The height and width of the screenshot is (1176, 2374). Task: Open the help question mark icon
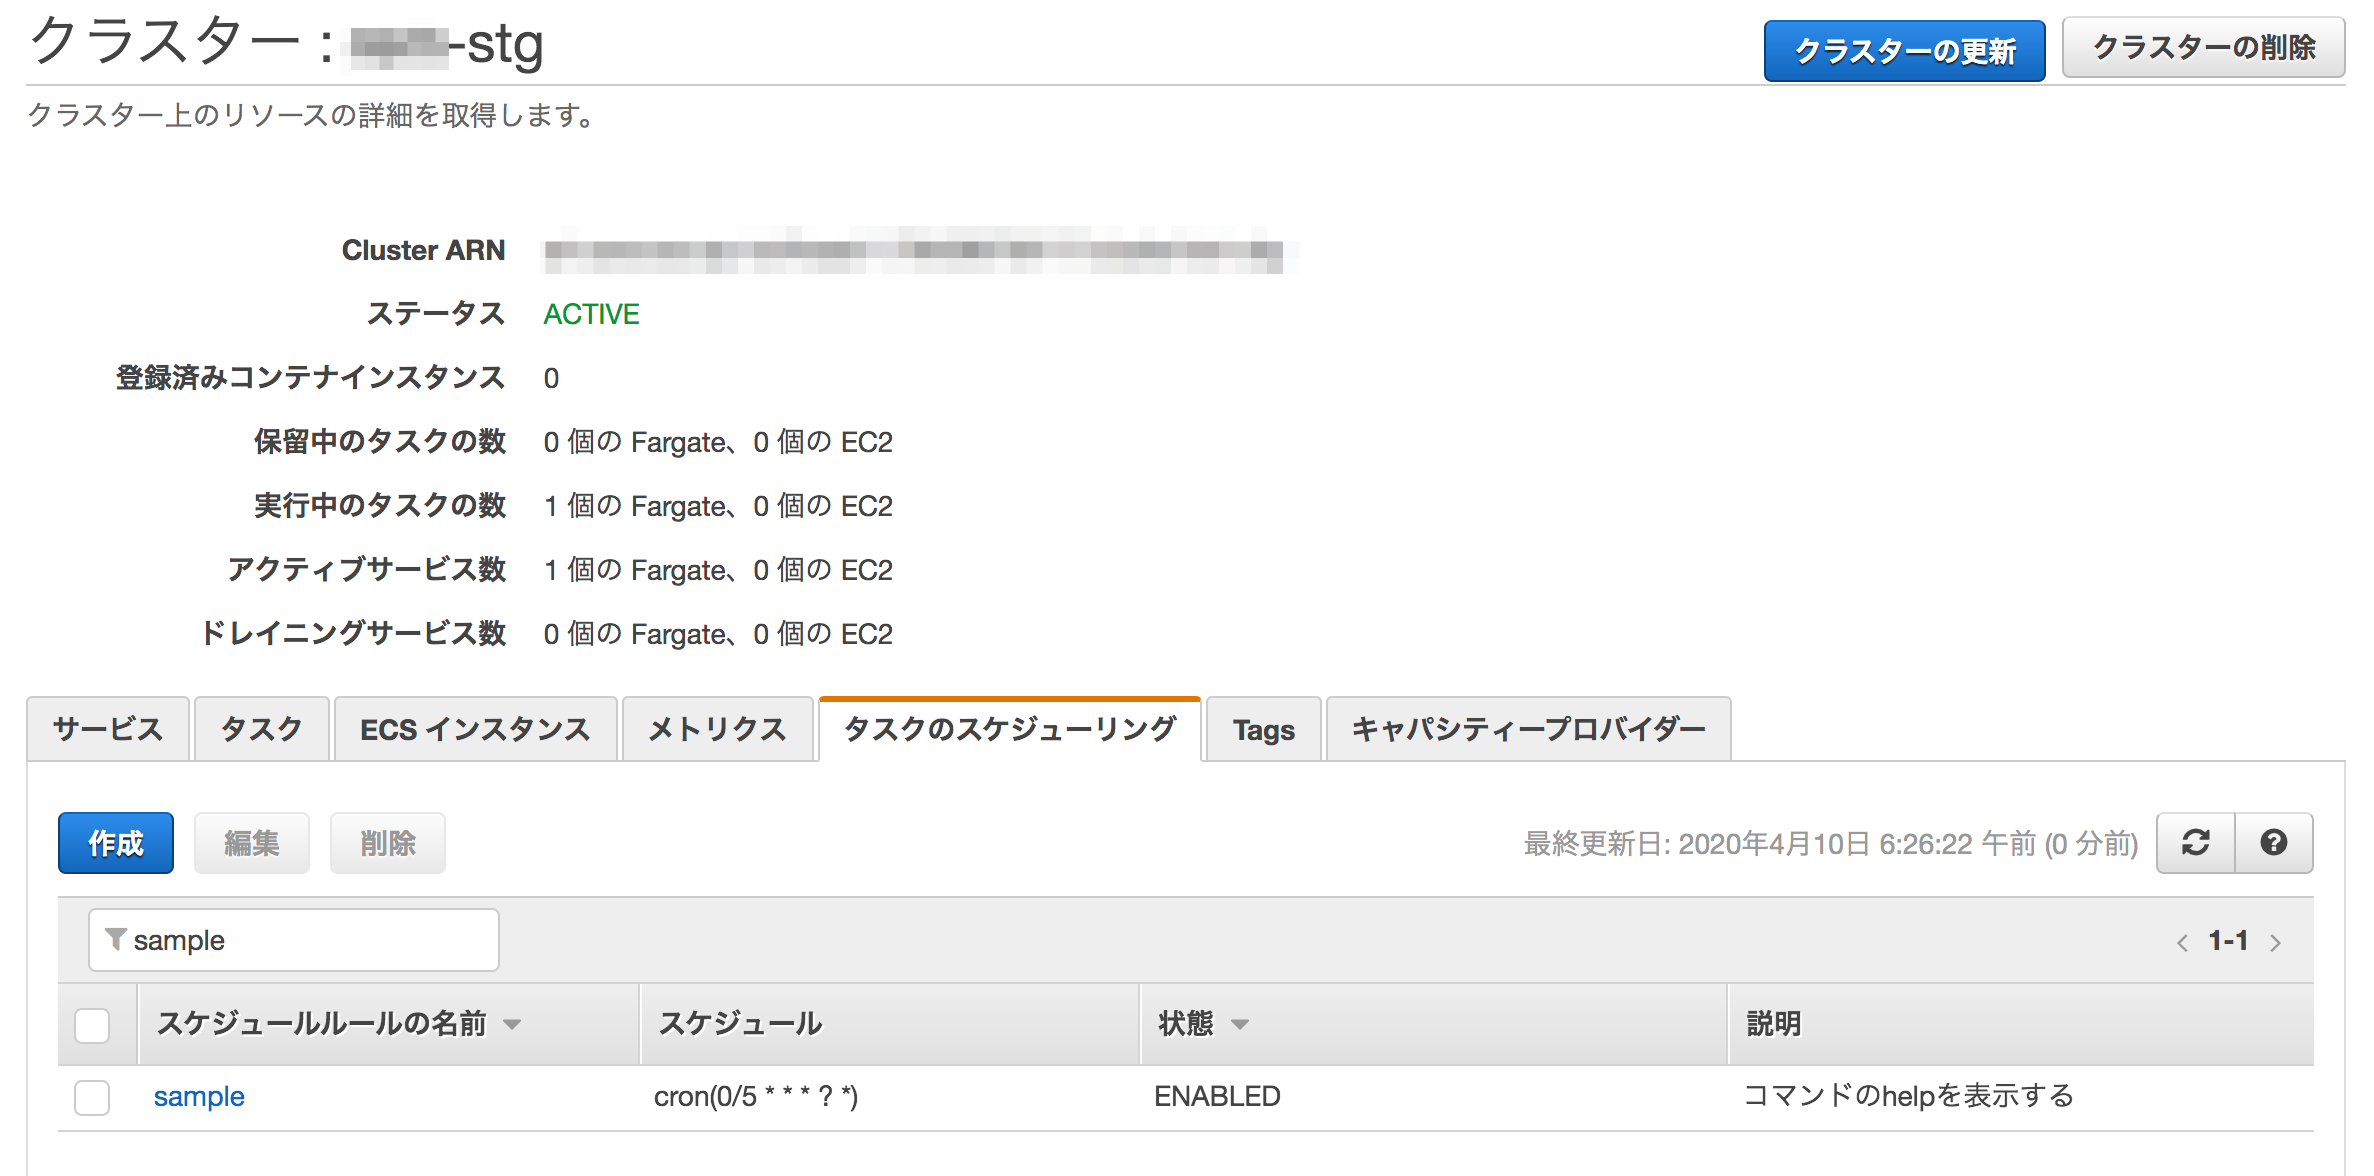(2274, 843)
